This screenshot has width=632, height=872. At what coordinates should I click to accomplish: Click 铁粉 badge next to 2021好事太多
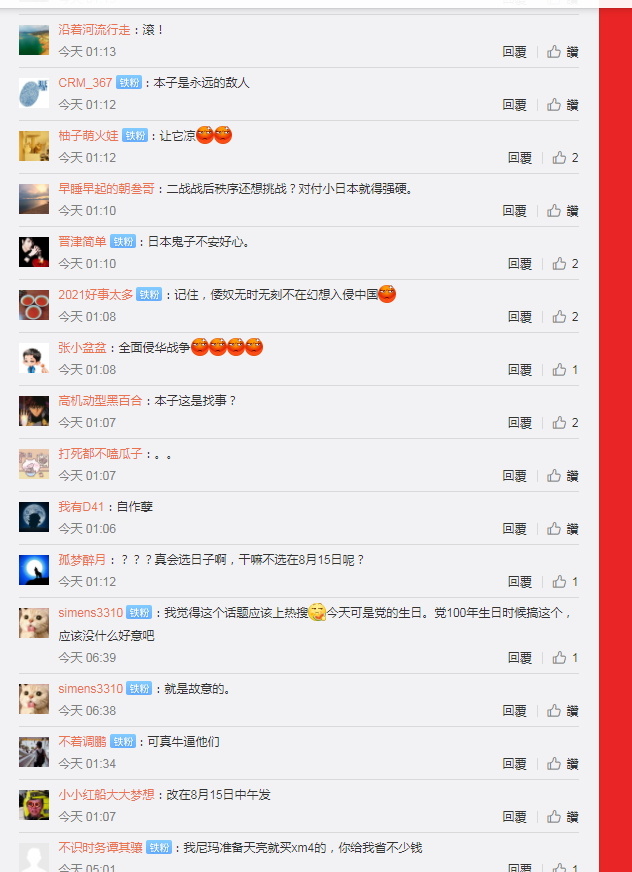[x=149, y=295]
